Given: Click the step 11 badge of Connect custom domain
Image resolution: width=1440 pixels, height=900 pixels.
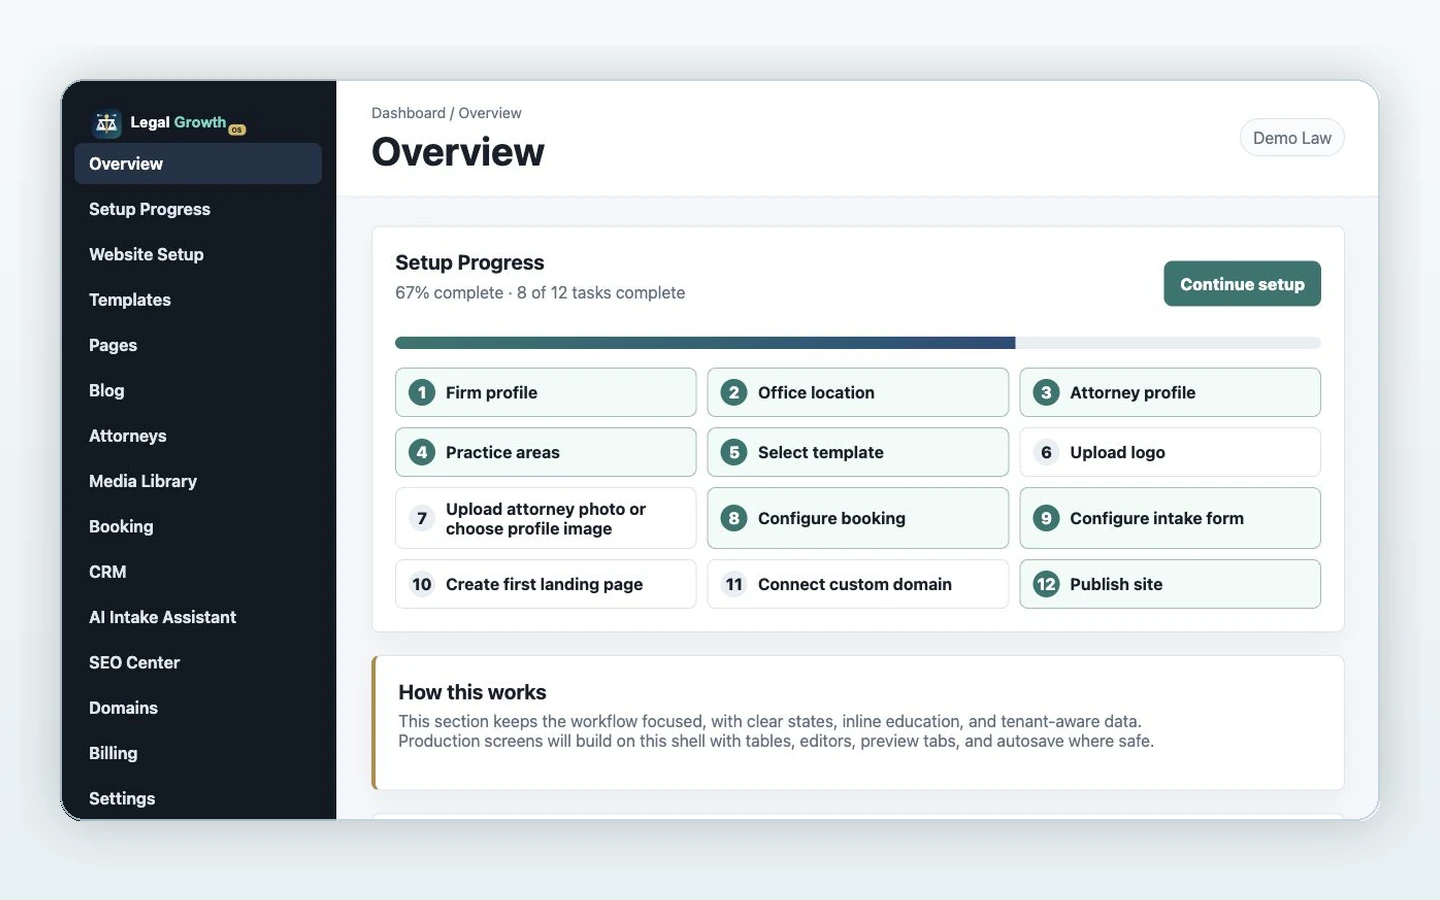Looking at the screenshot, I should tap(734, 585).
